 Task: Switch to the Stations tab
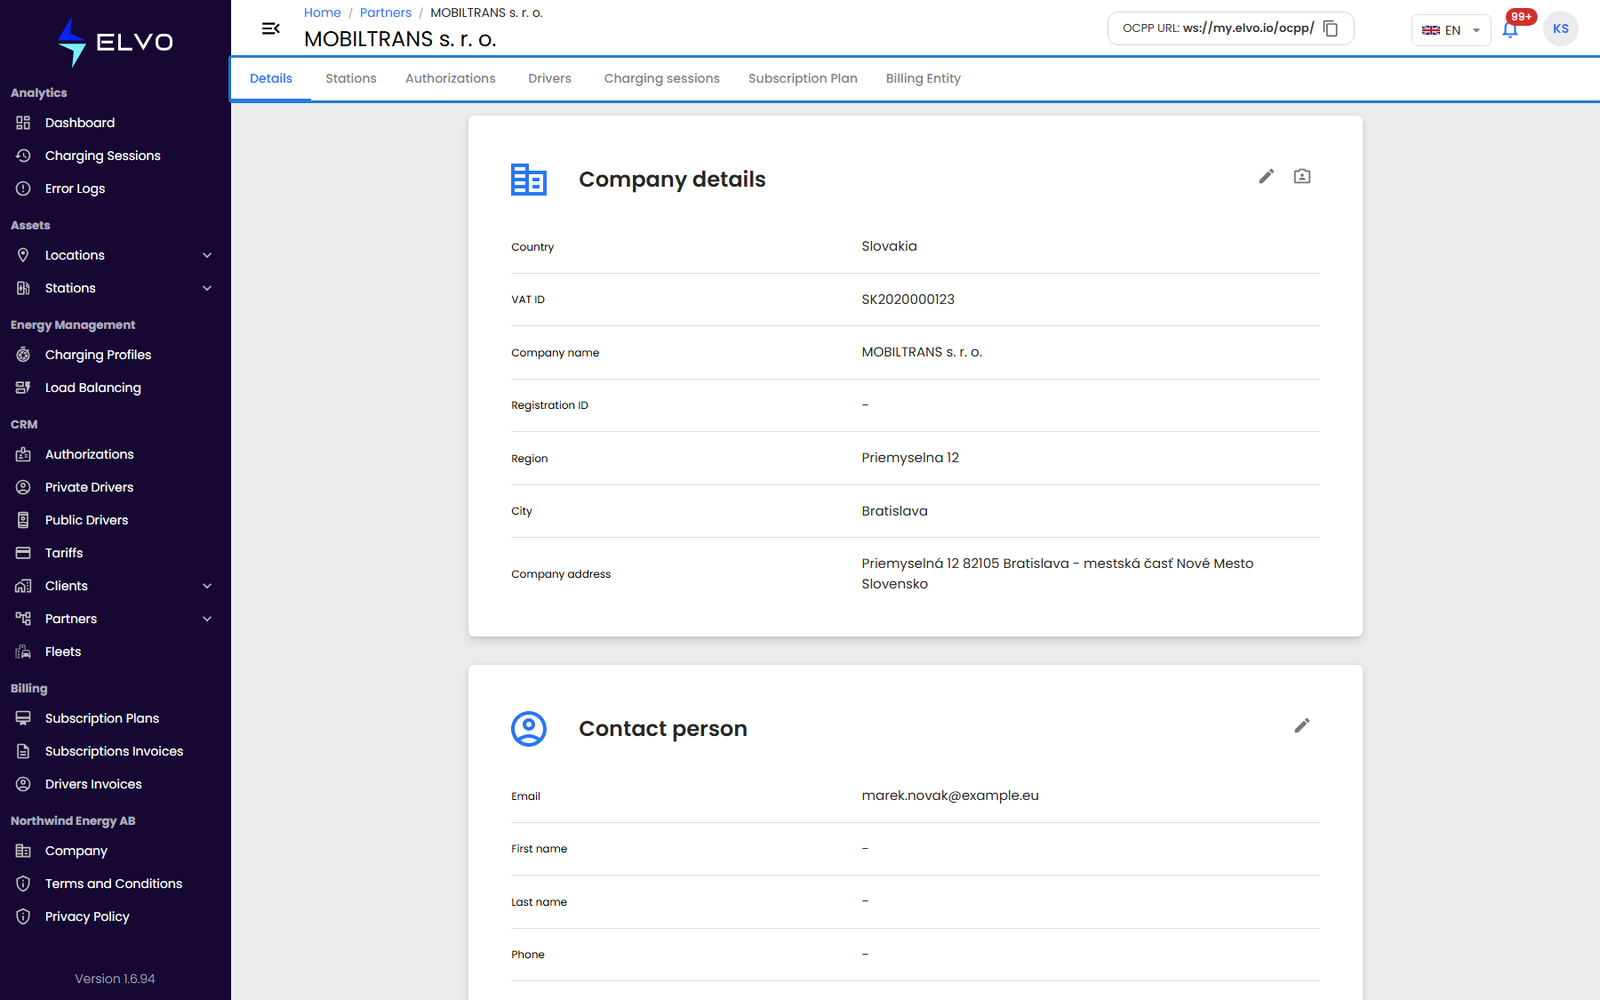tap(351, 78)
